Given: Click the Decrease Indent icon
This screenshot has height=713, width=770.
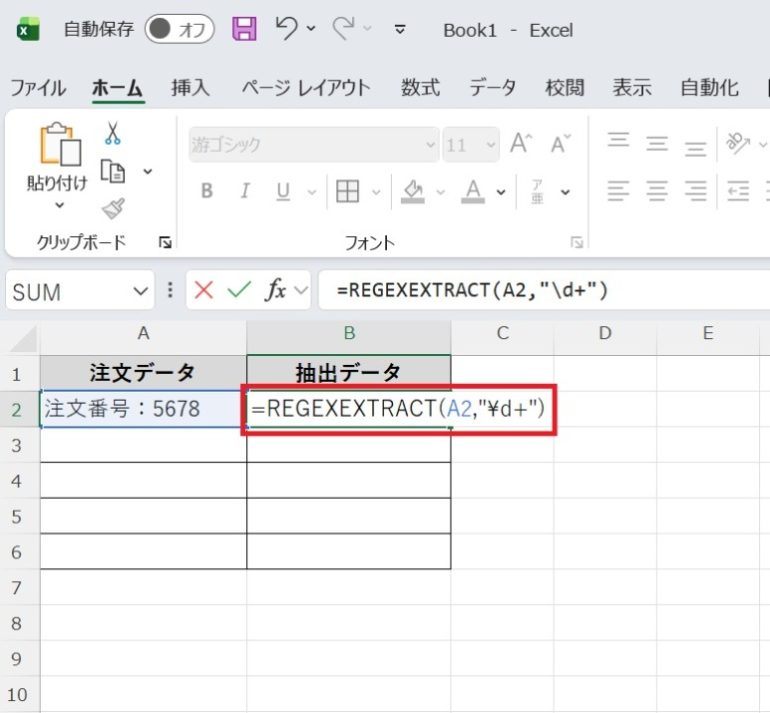Looking at the screenshot, I should (738, 191).
